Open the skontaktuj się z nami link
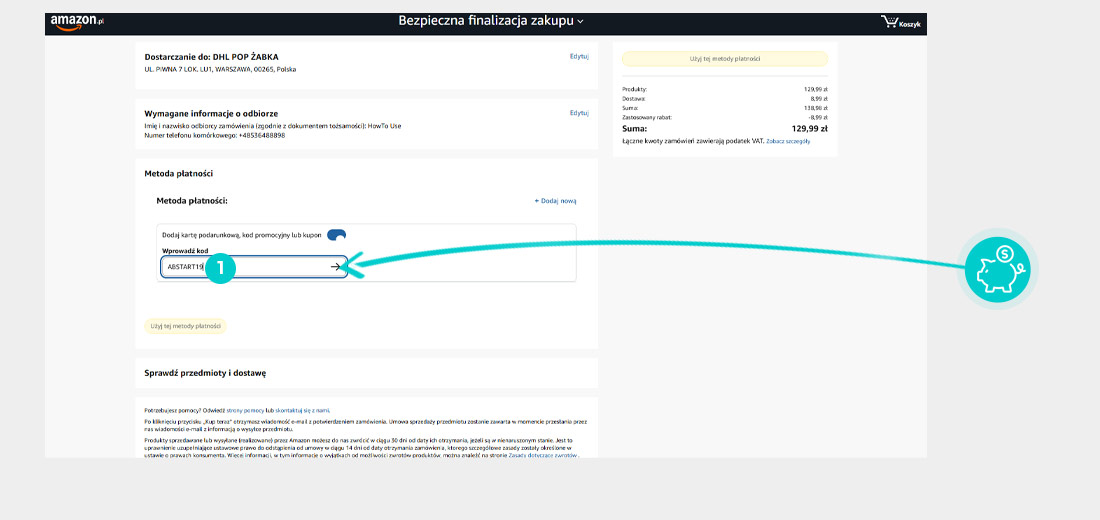Screen dimensions: 1100x520 click(302, 410)
